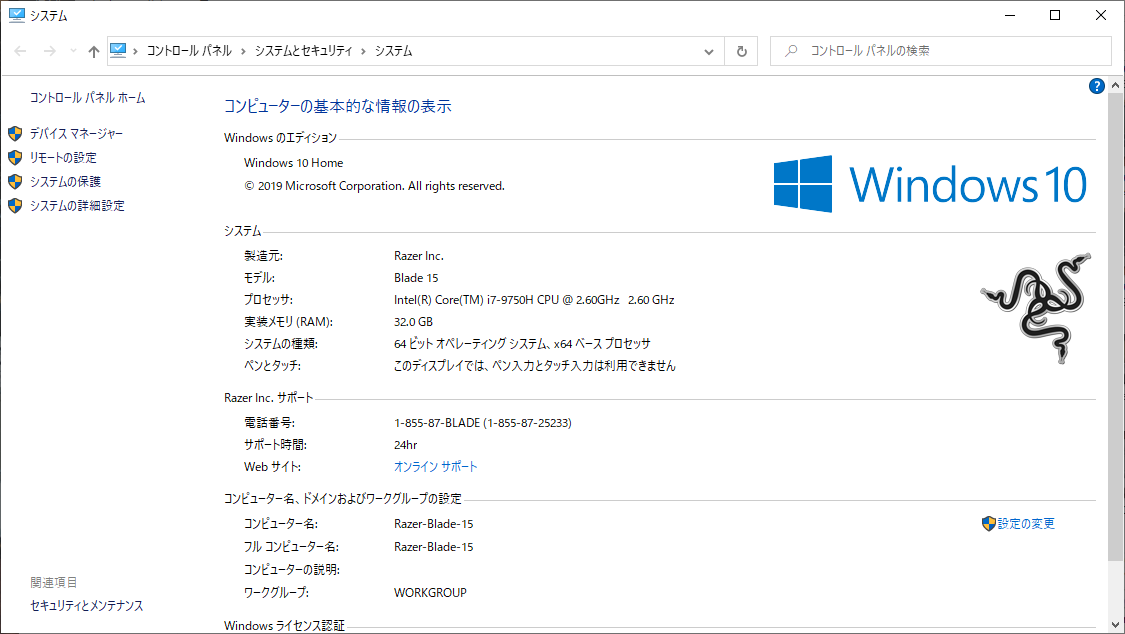Click the コンピューターの説明 label
The image size is (1125, 634).
tap(292, 570)
